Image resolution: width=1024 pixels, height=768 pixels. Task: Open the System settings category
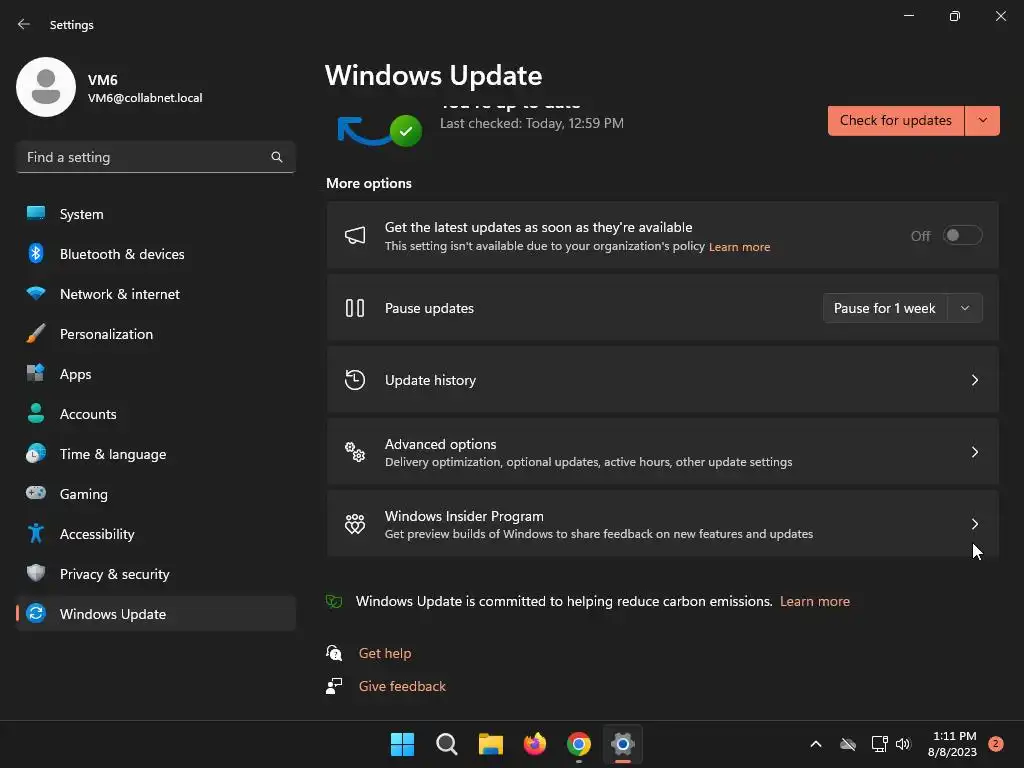[x=155, y=214]
